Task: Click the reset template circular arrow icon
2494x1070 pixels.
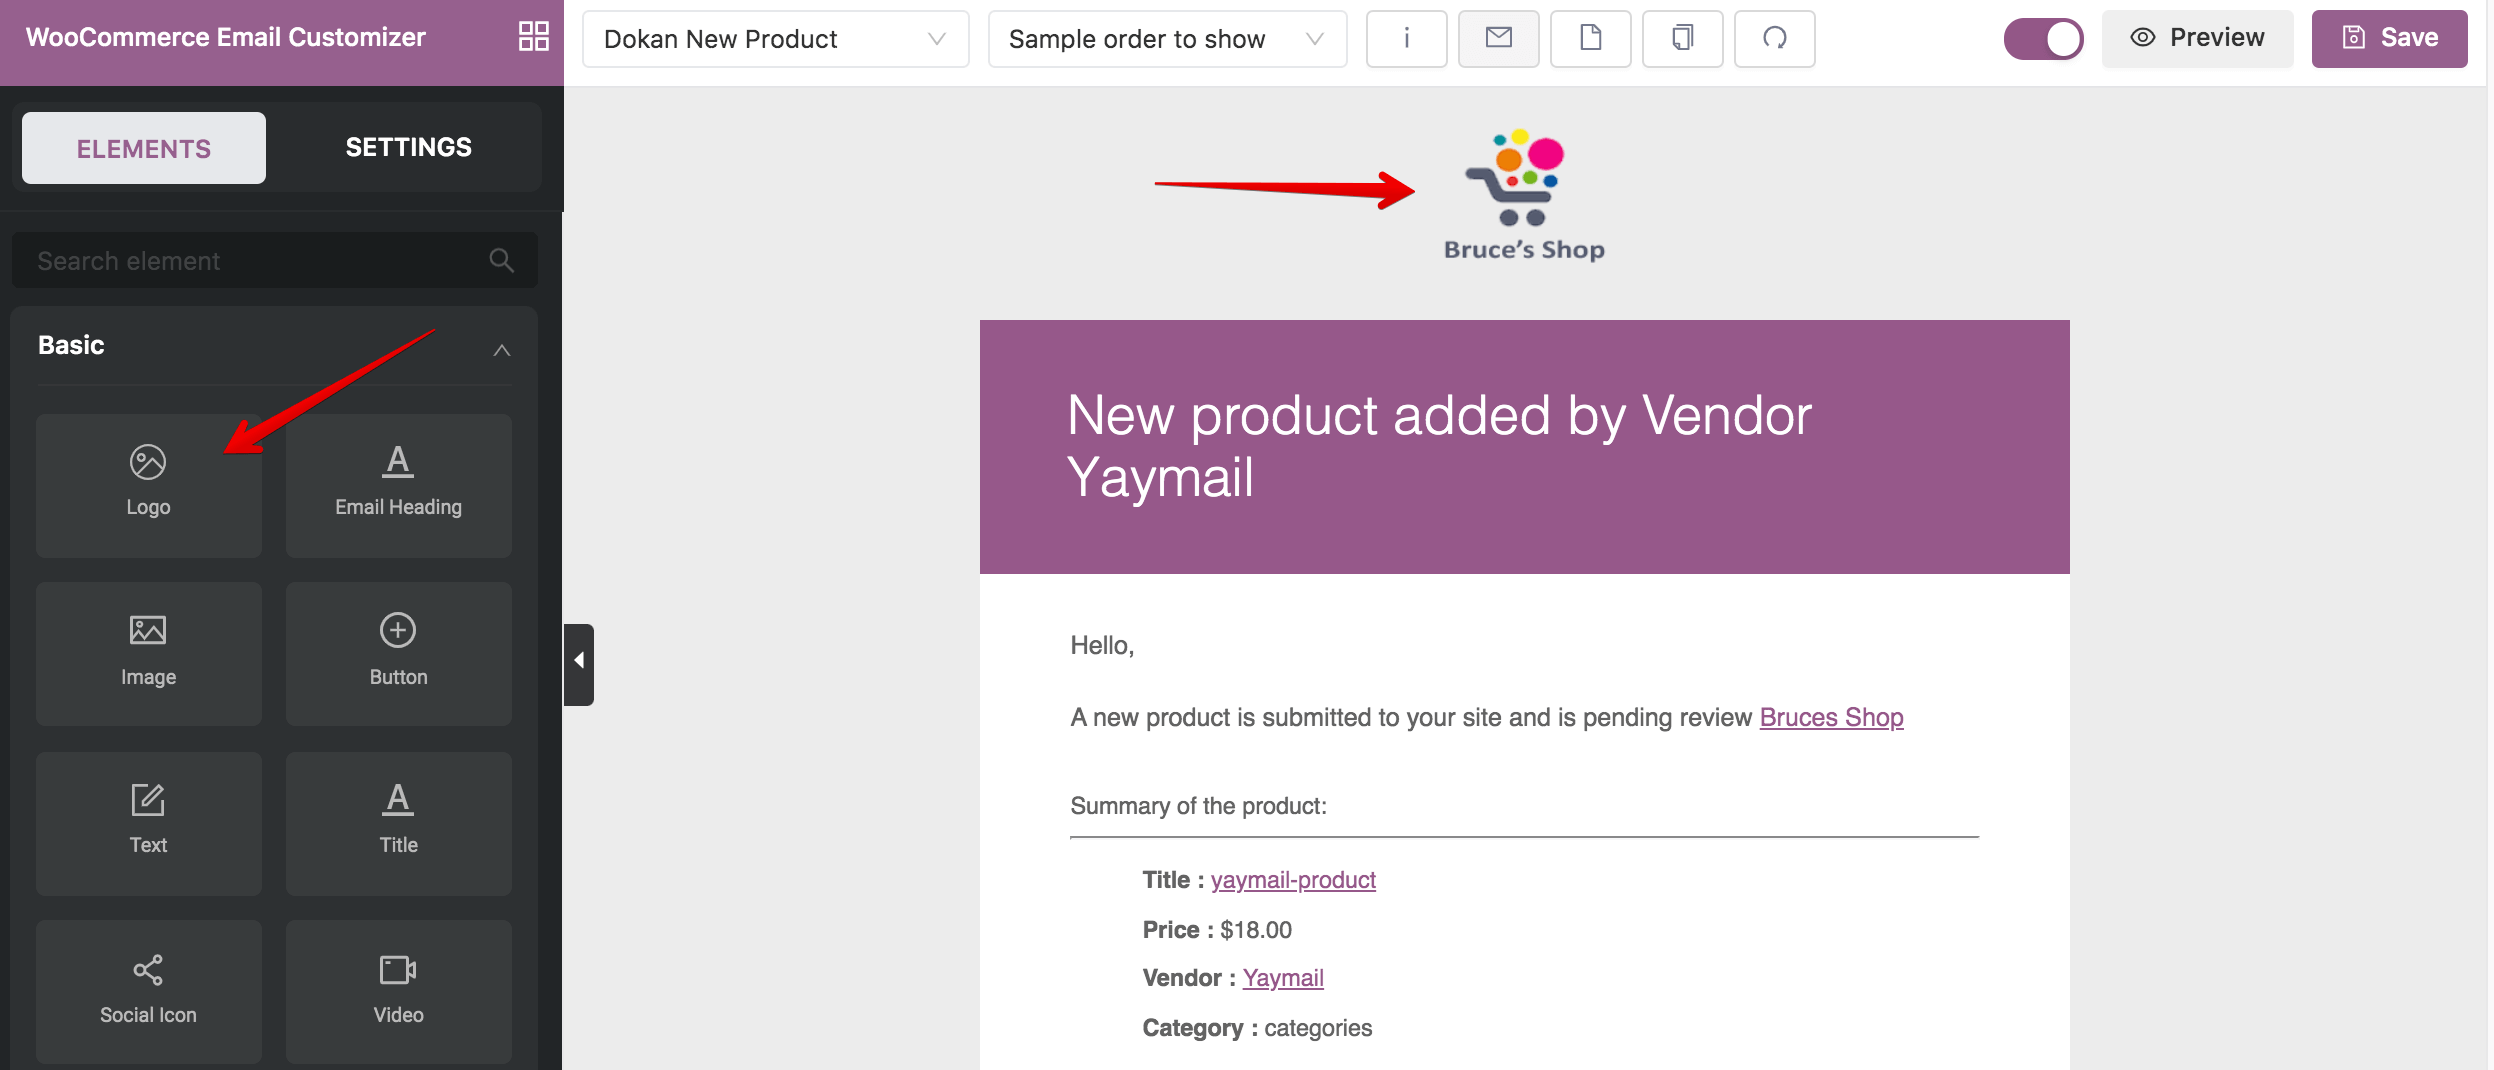Action: coord(1774,39)
